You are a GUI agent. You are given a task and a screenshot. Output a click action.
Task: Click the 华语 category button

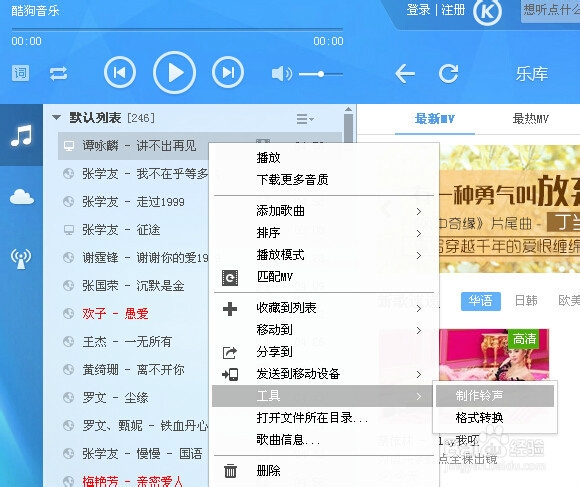pos(480,301)
